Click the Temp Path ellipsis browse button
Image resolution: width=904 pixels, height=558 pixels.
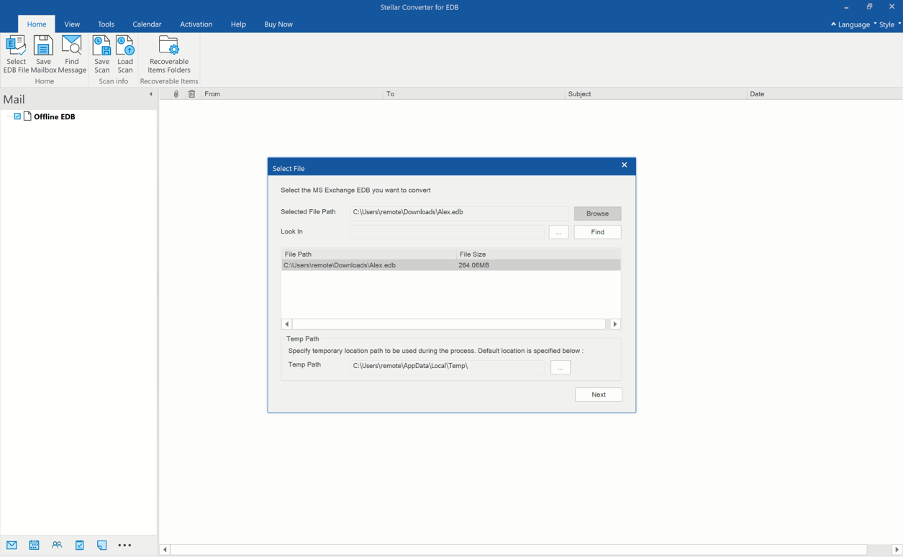(x=560, y=367)
